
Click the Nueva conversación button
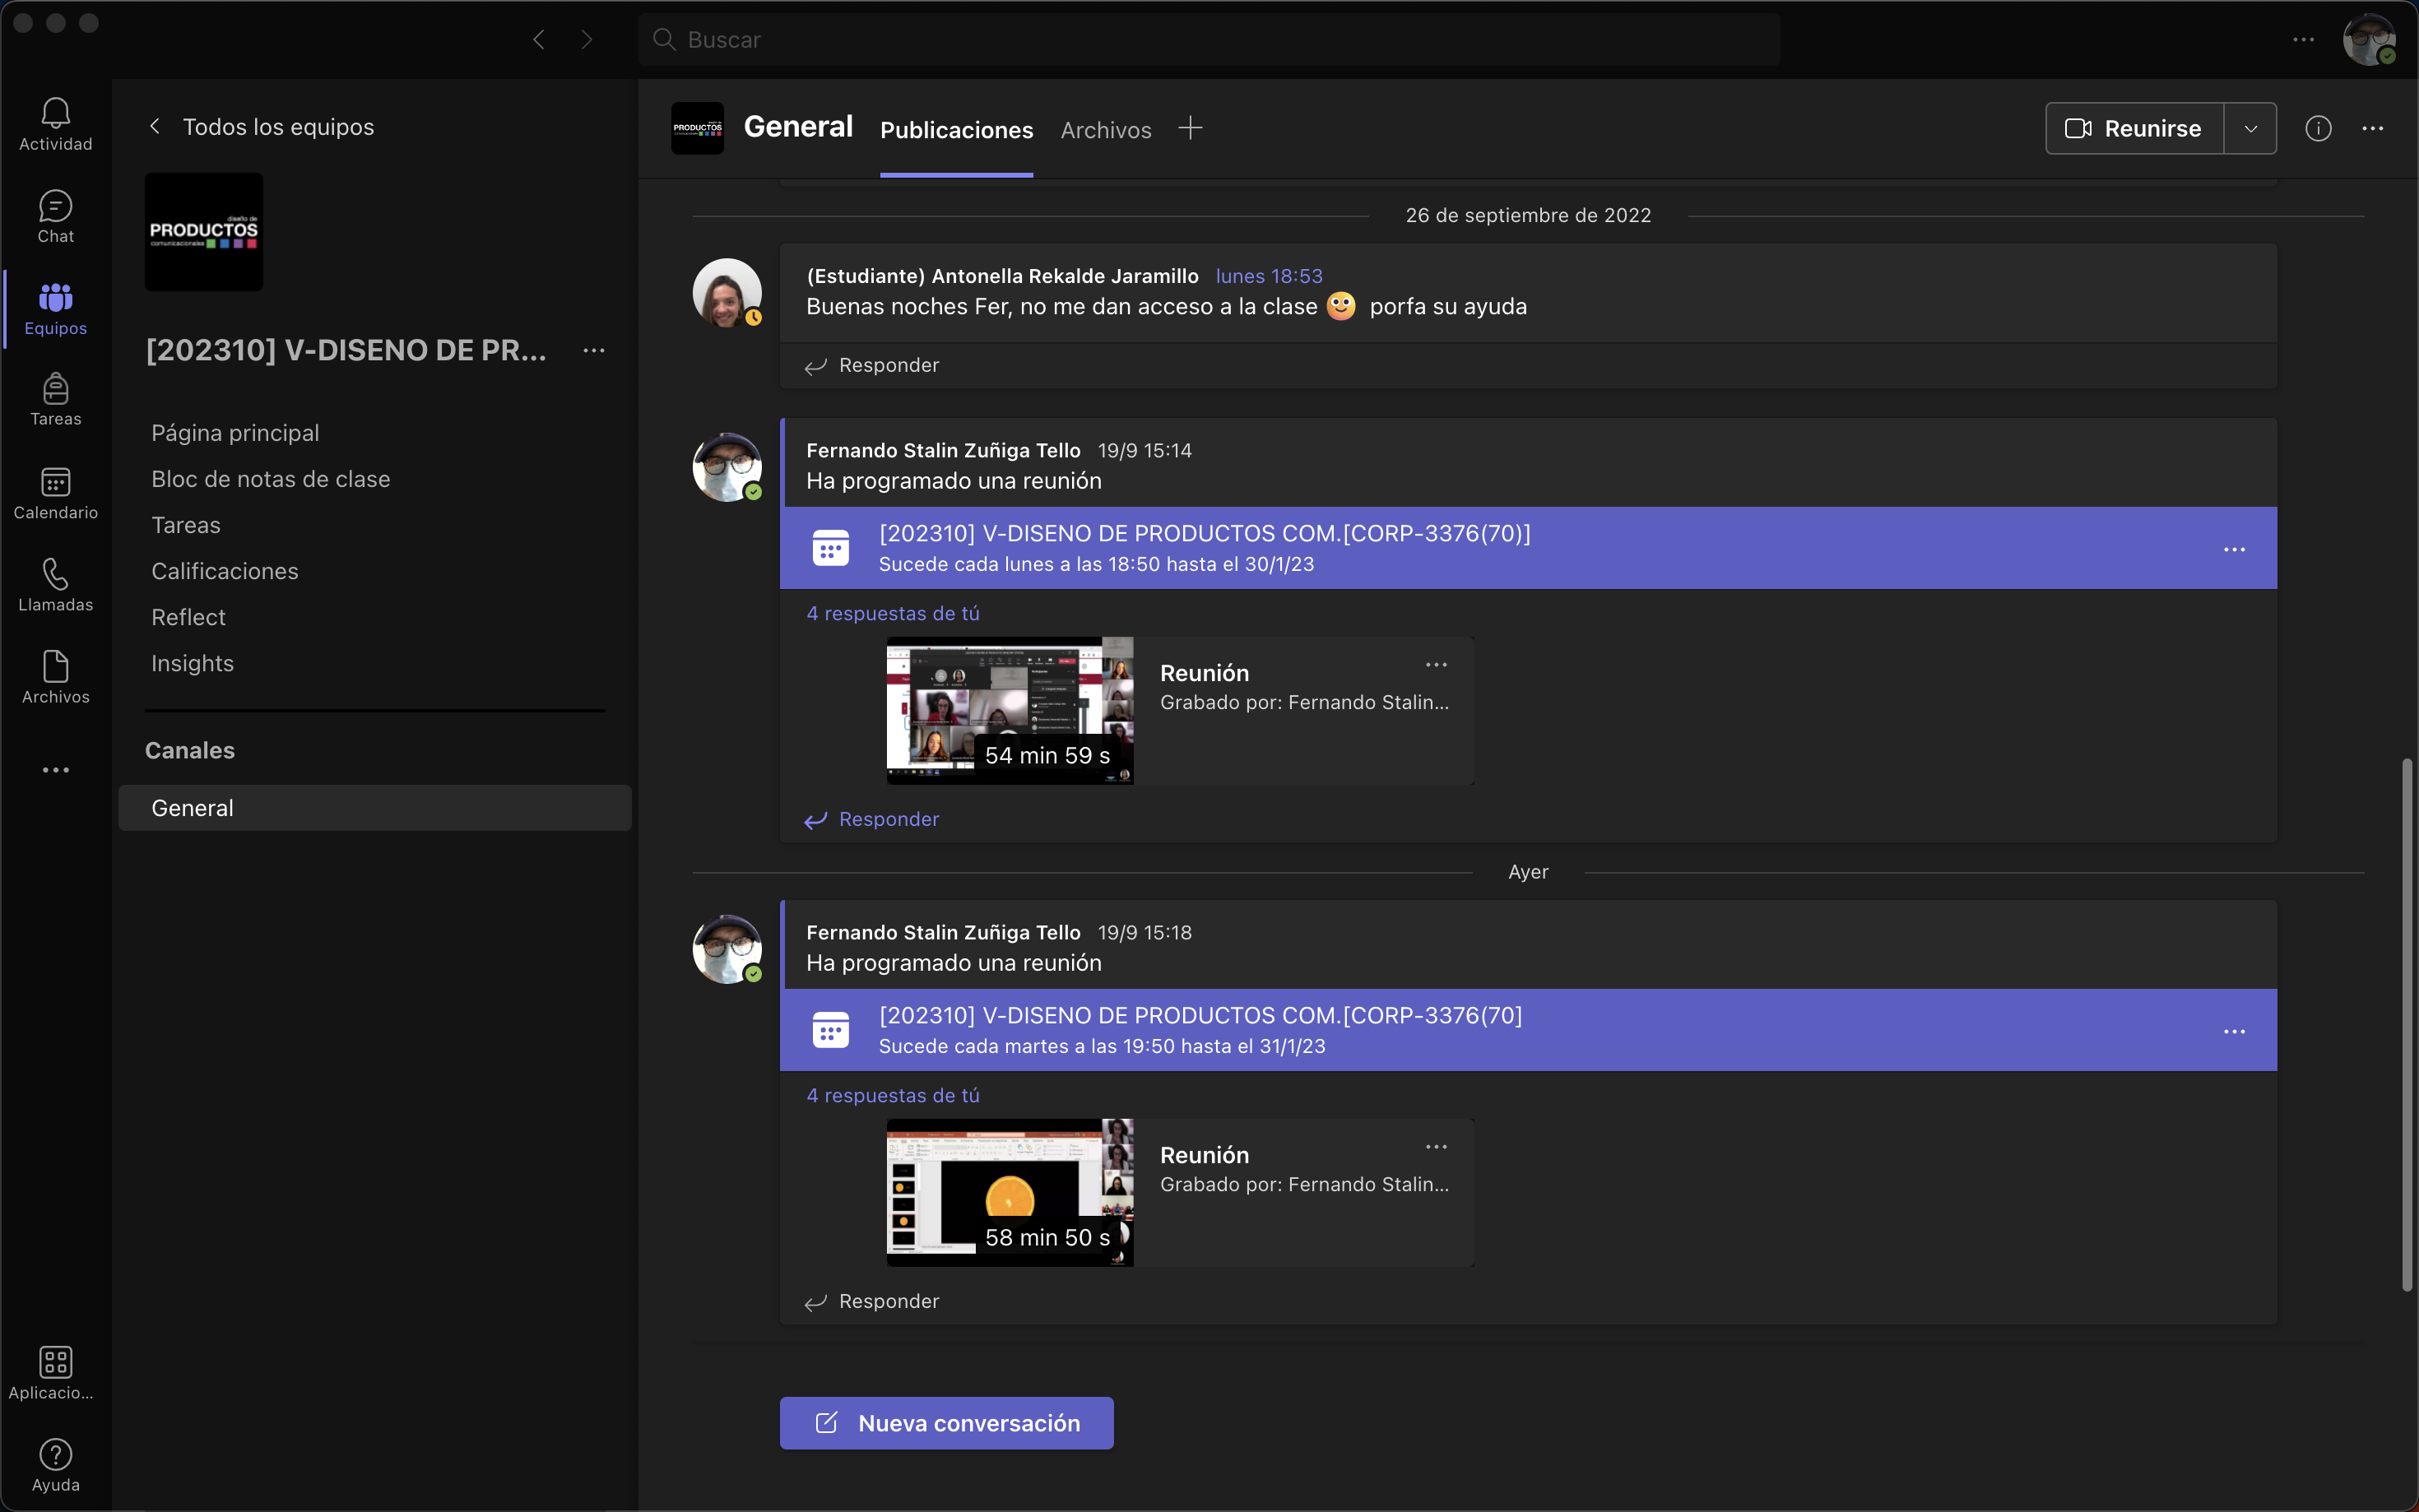946,1422
